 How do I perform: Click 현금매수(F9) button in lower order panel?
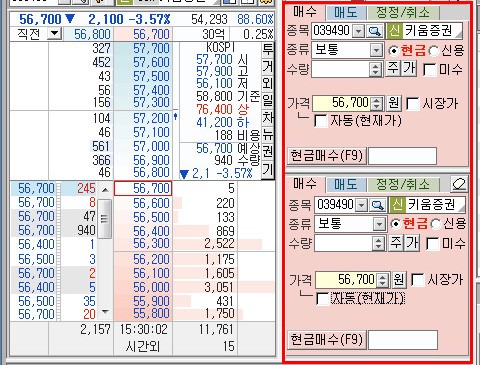[x=327, y=340]
